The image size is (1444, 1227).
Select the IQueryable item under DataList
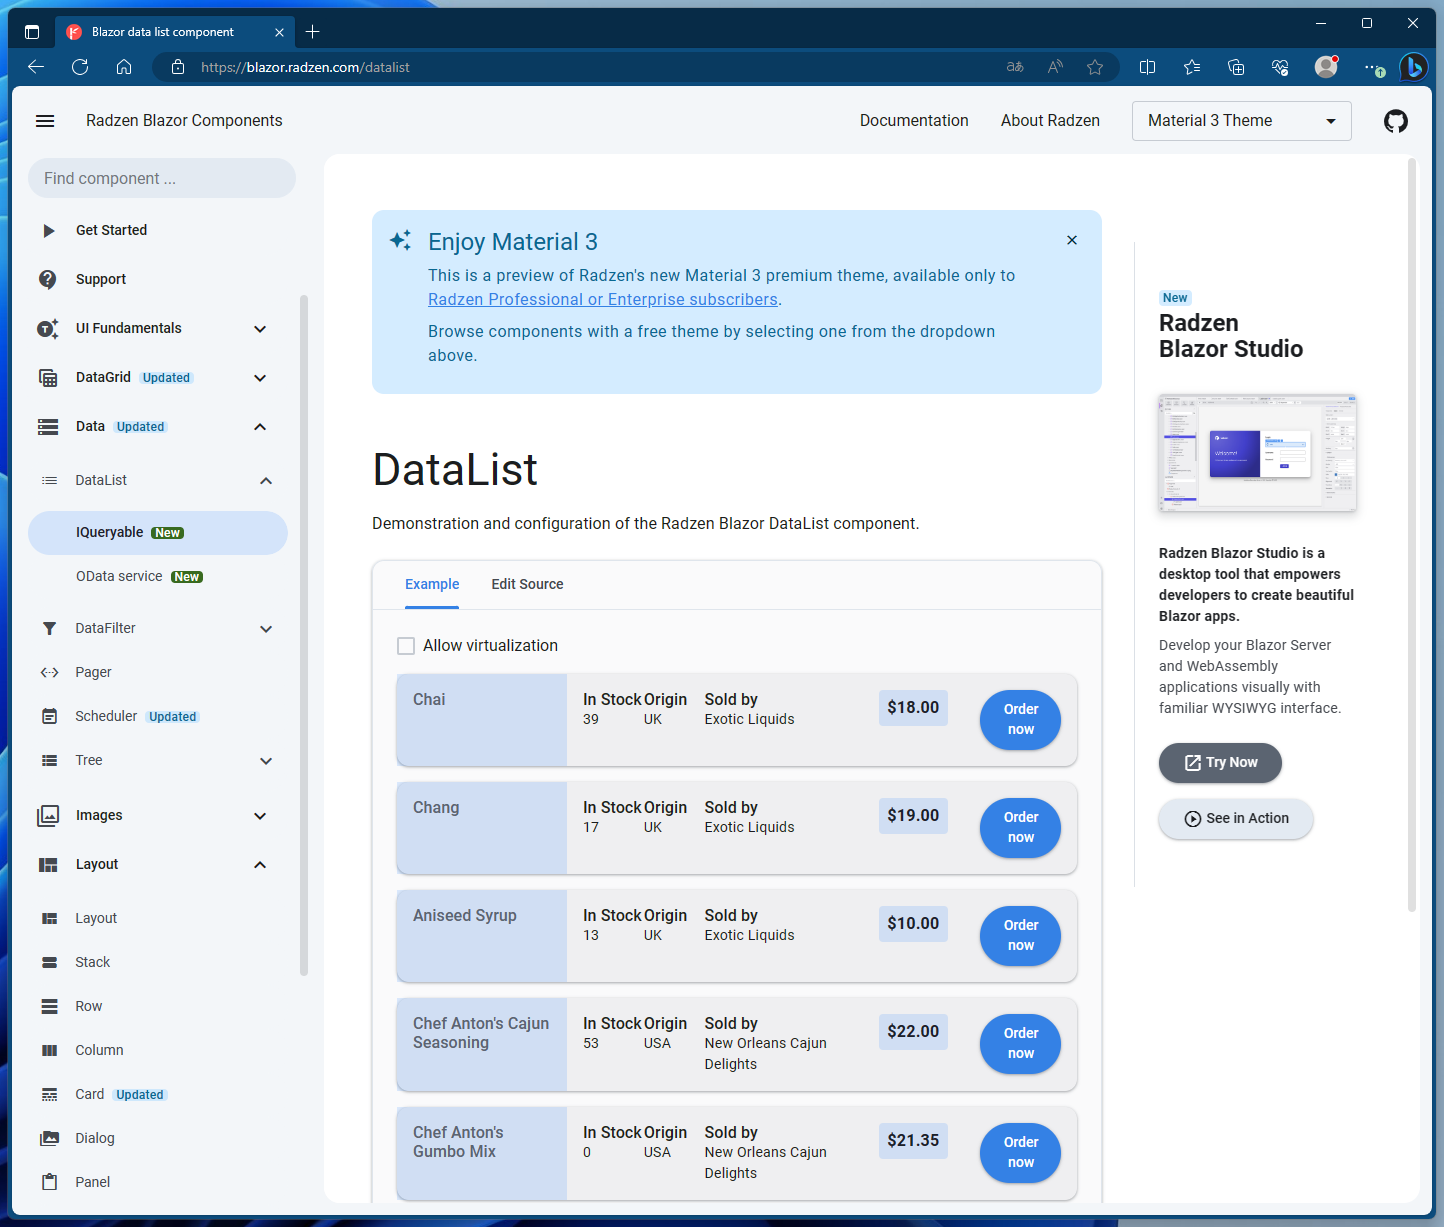click(110, 532)
